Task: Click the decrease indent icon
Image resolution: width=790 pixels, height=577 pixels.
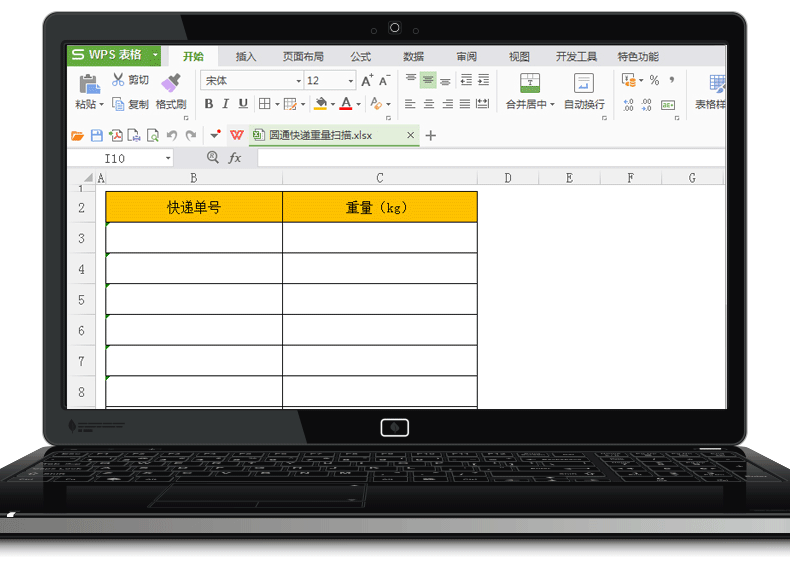Action: [467, 80]
